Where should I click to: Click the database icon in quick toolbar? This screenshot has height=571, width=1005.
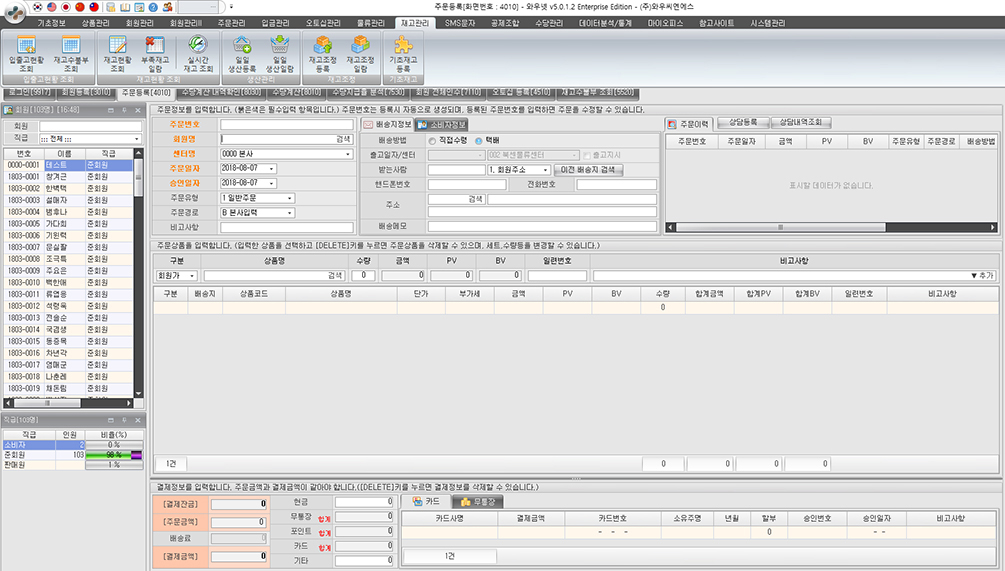click(112, 7)
